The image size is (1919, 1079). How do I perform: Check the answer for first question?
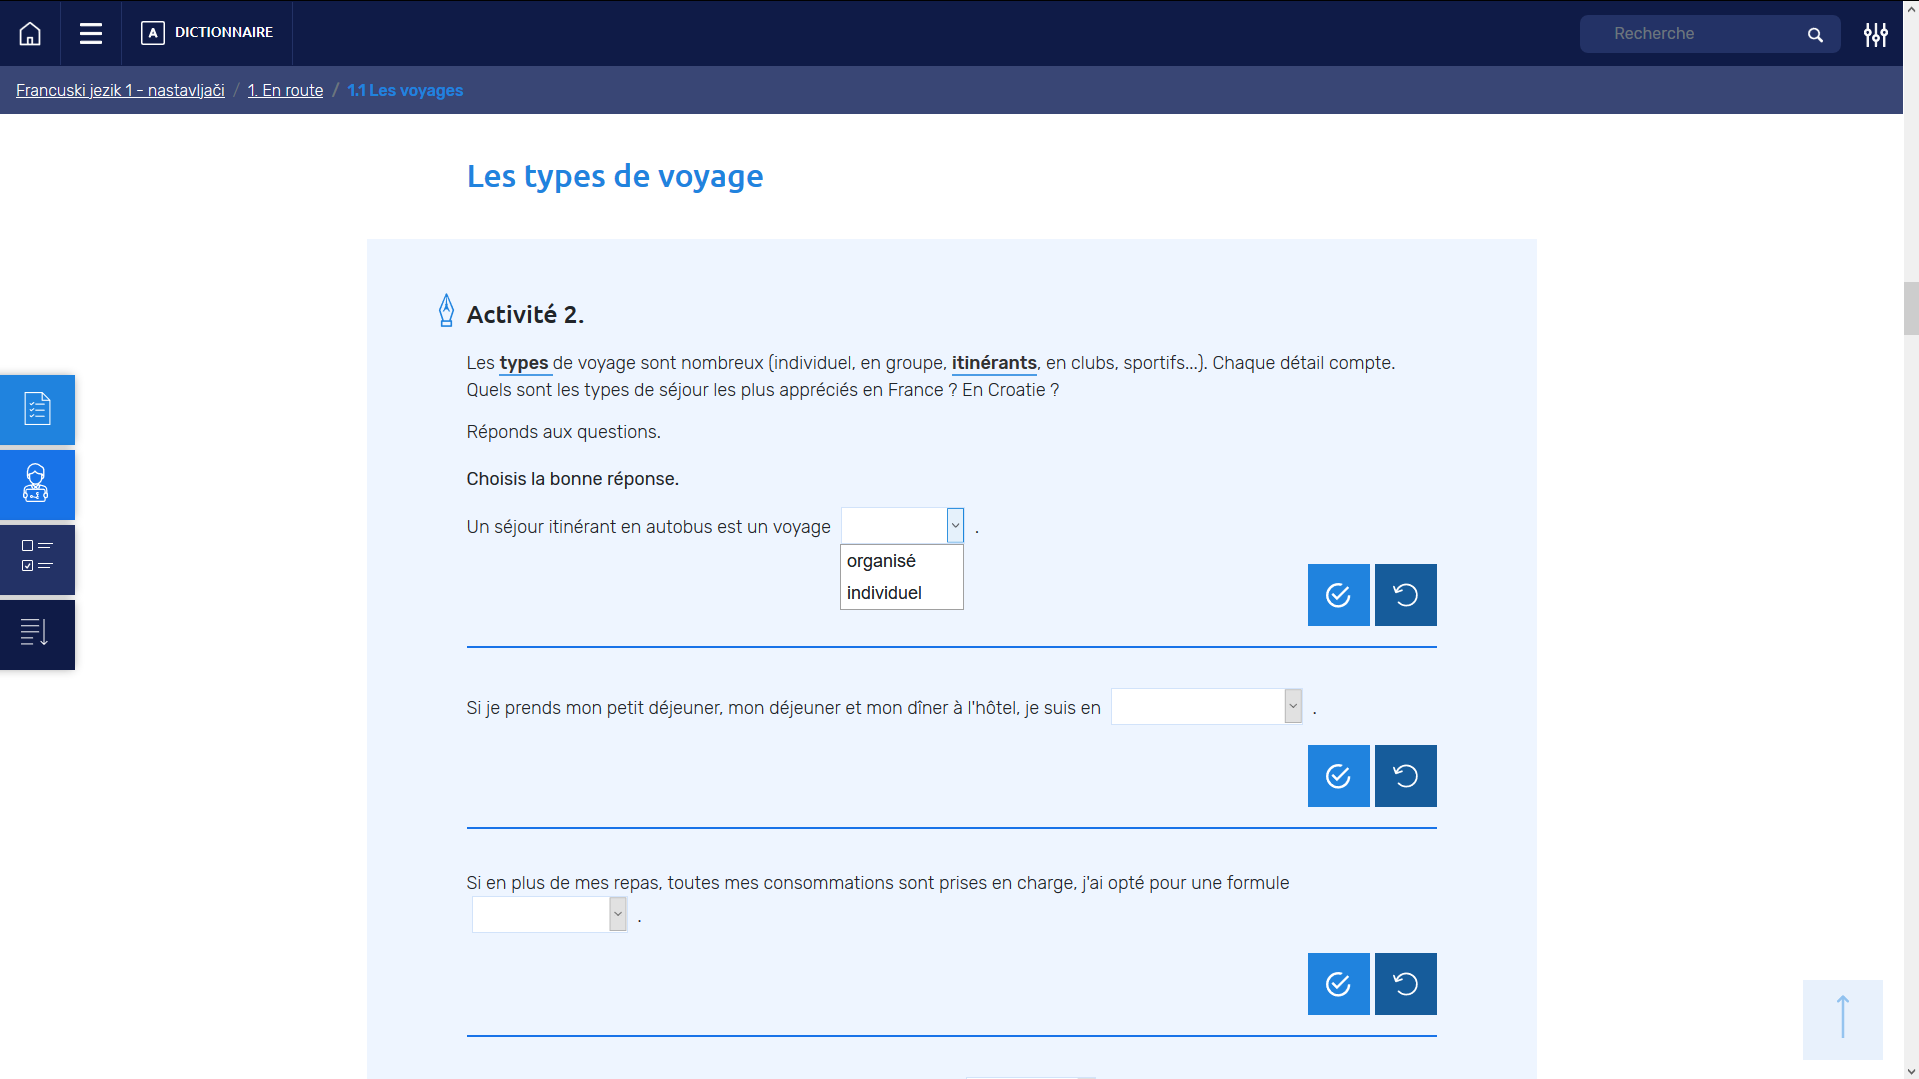coord(1338,595)
